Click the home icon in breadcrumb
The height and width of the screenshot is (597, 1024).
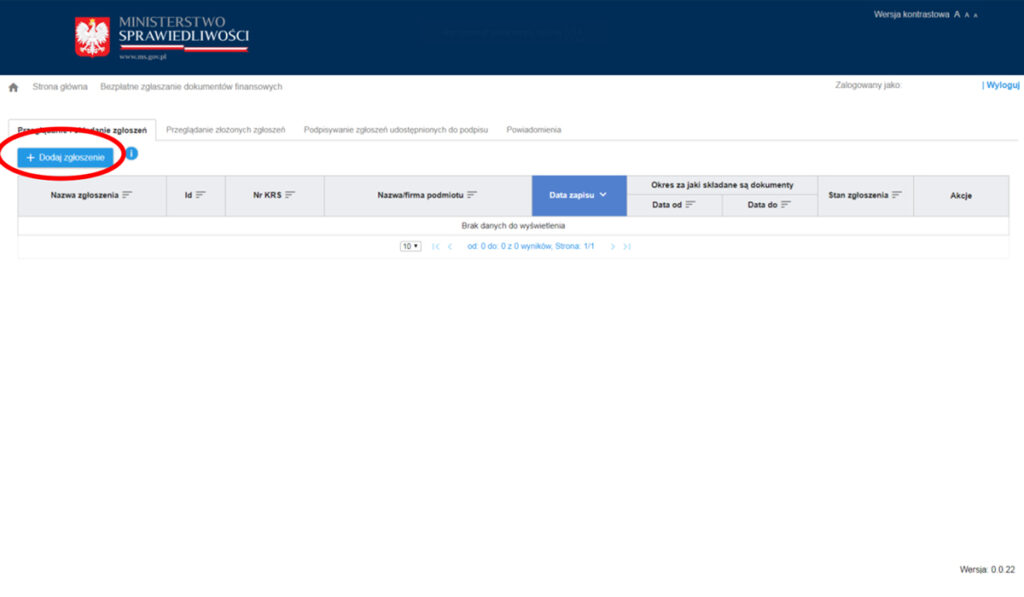[14, 87]
